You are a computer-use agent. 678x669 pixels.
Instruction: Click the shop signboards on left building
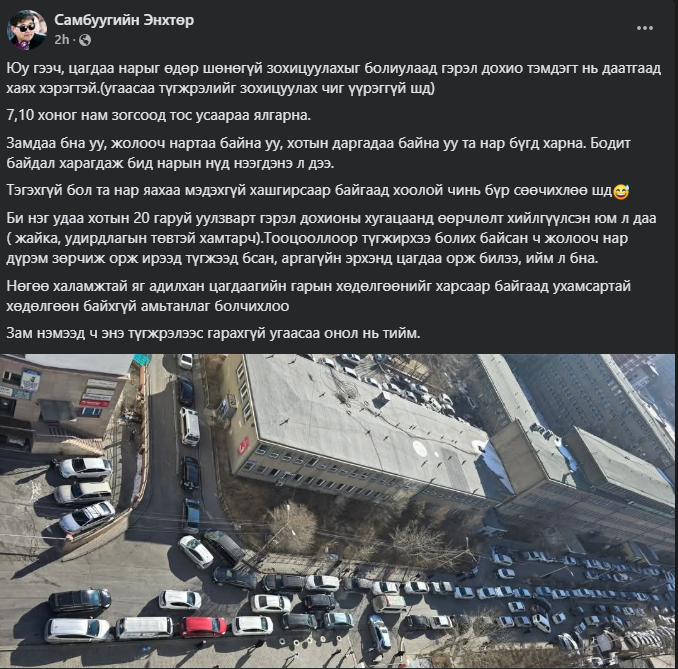tap(94, 394)
